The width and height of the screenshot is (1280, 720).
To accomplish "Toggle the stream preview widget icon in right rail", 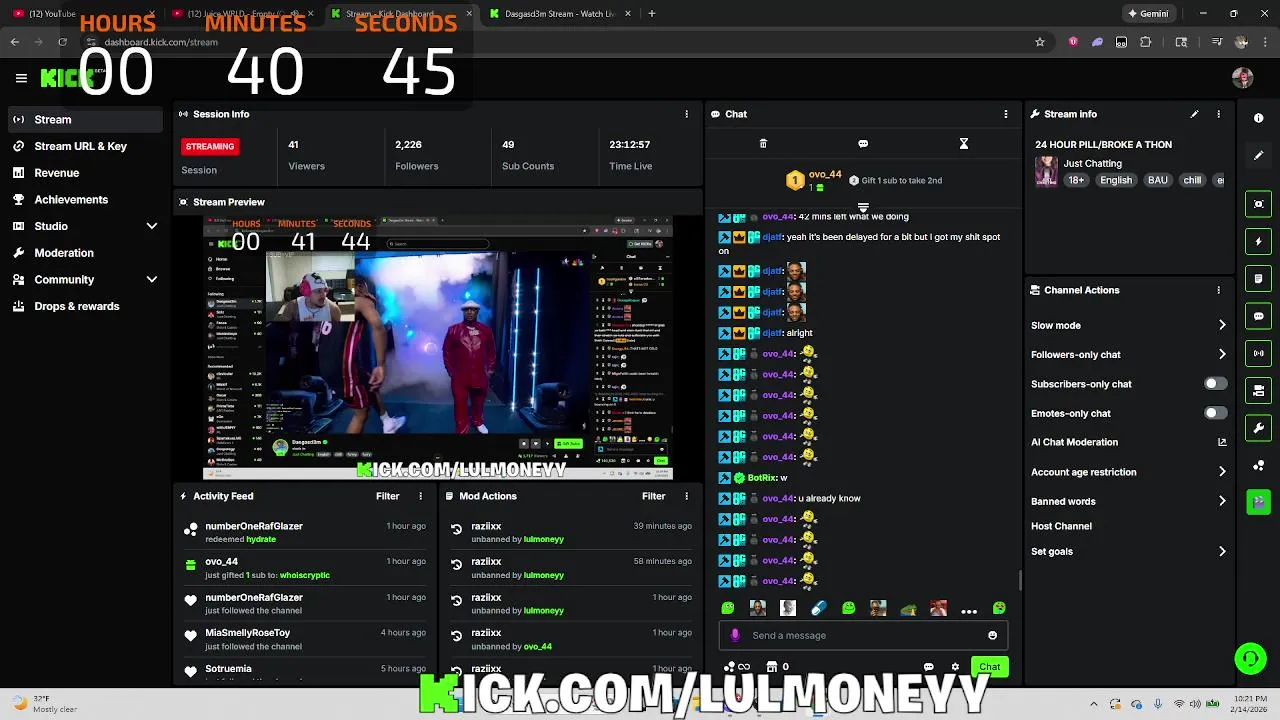I will coord(1258,204).
